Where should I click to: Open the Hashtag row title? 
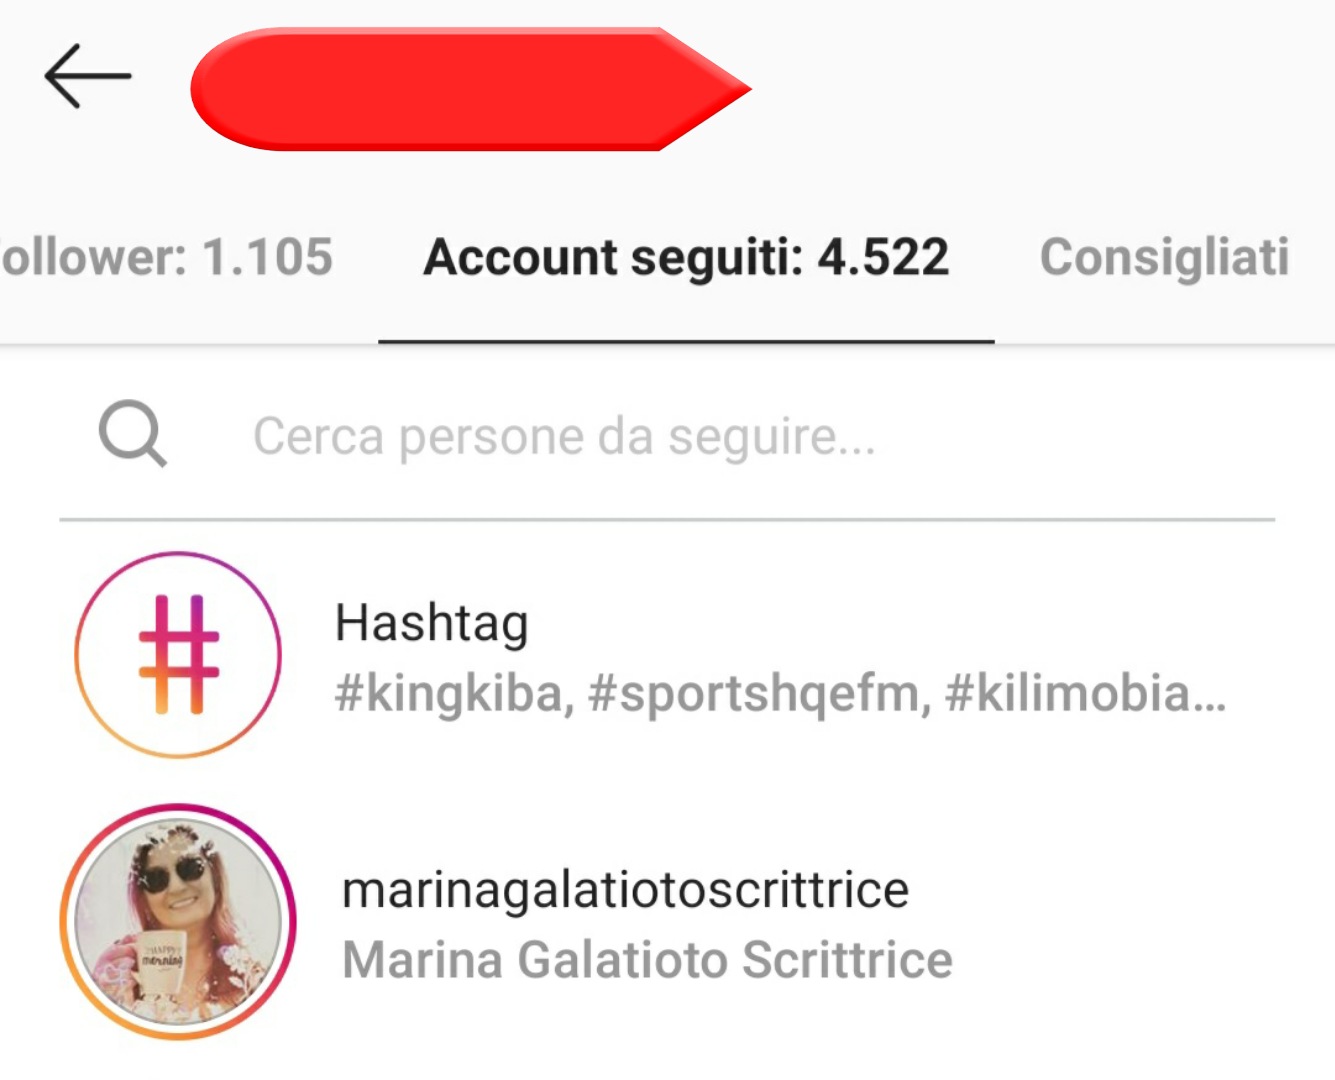coord(431,623)
